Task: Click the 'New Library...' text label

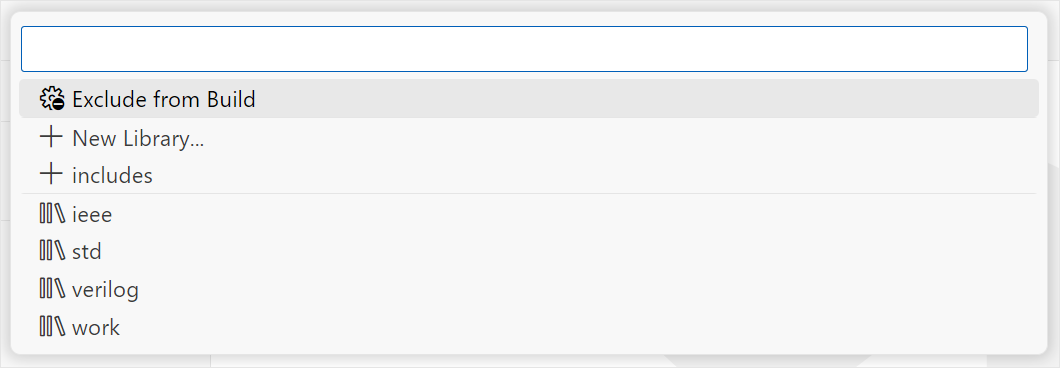Action: point(138,139)
